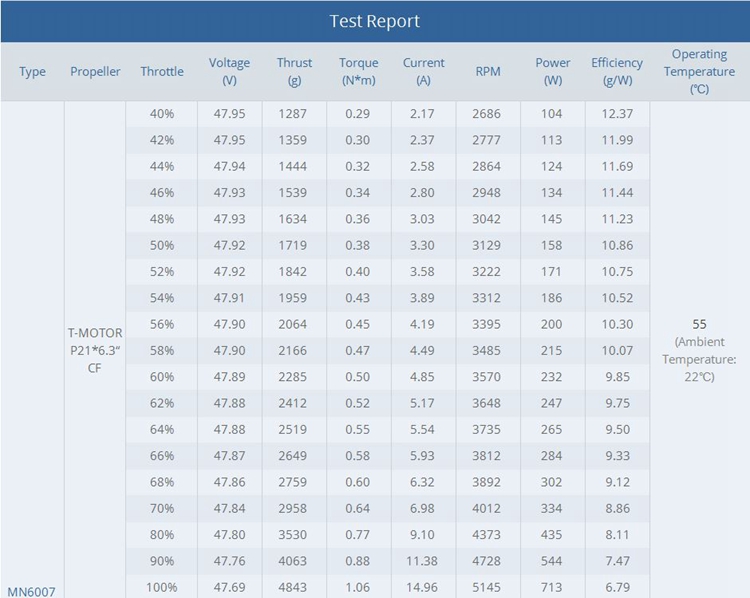750x598 pixels.
Task: Click the 40% throttle cell
Action: tap(162, 114)
